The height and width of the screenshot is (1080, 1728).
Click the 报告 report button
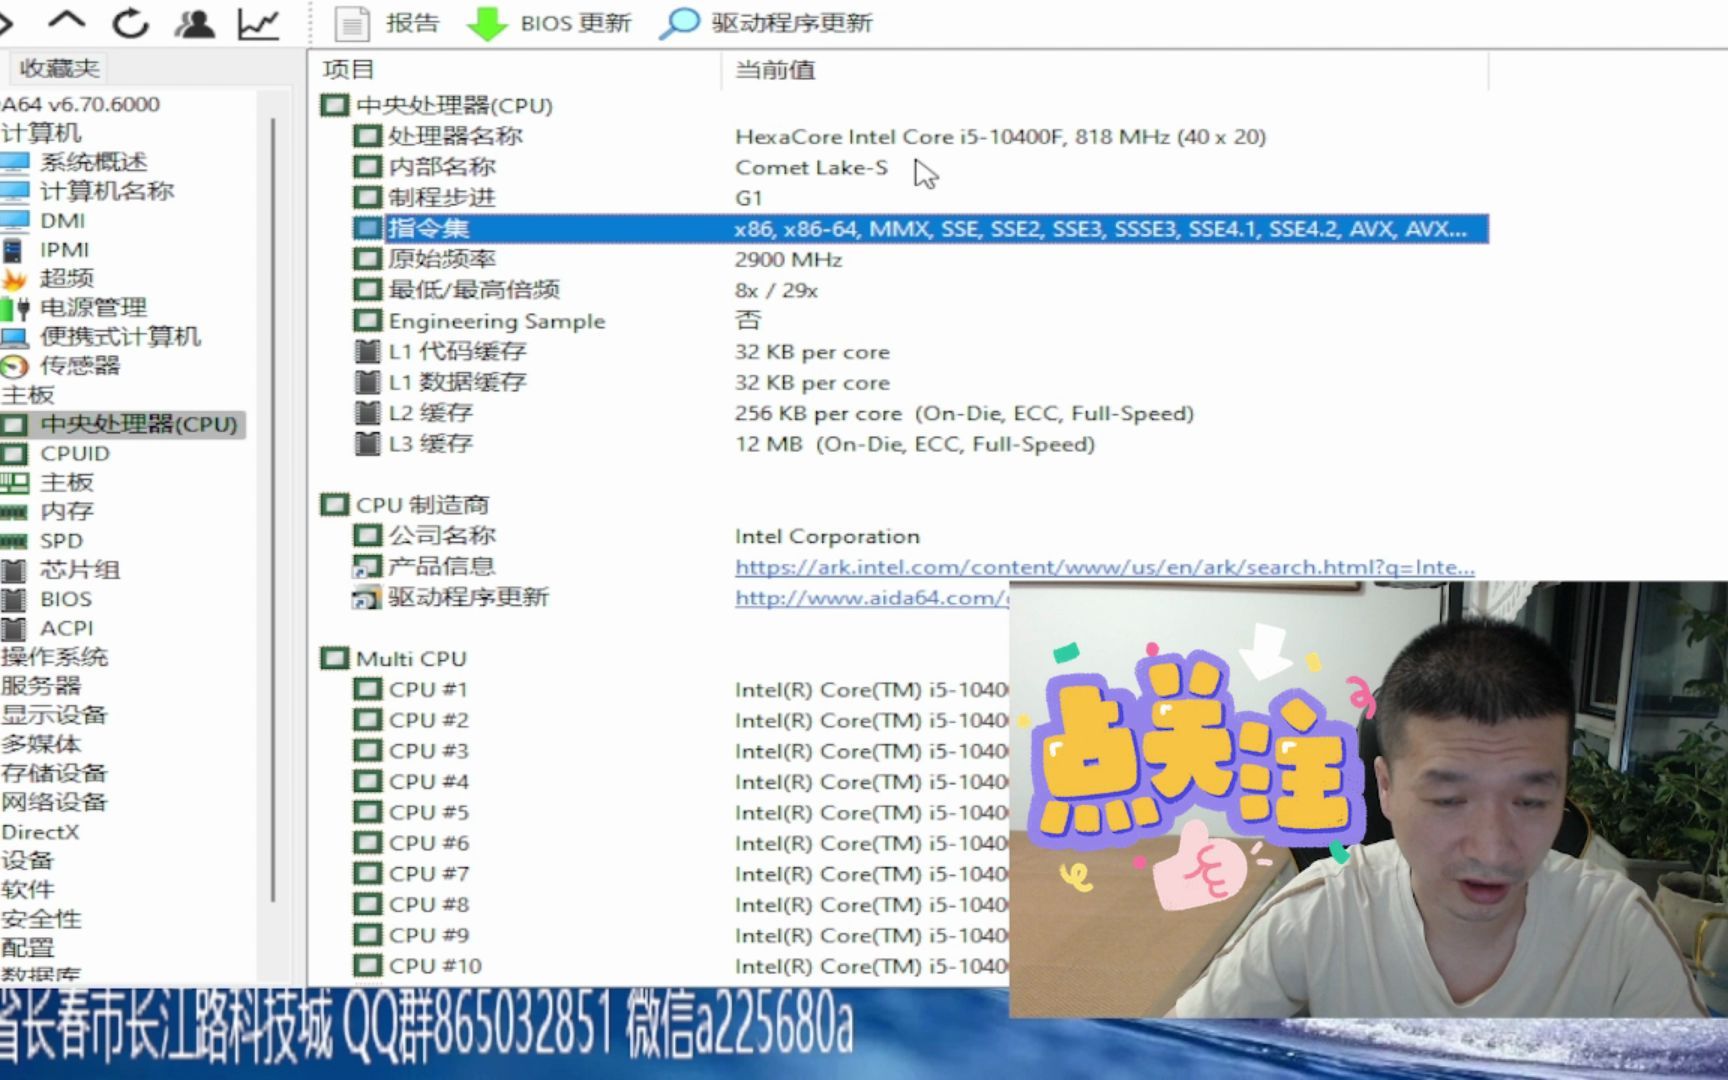click(x=387, y=23)
